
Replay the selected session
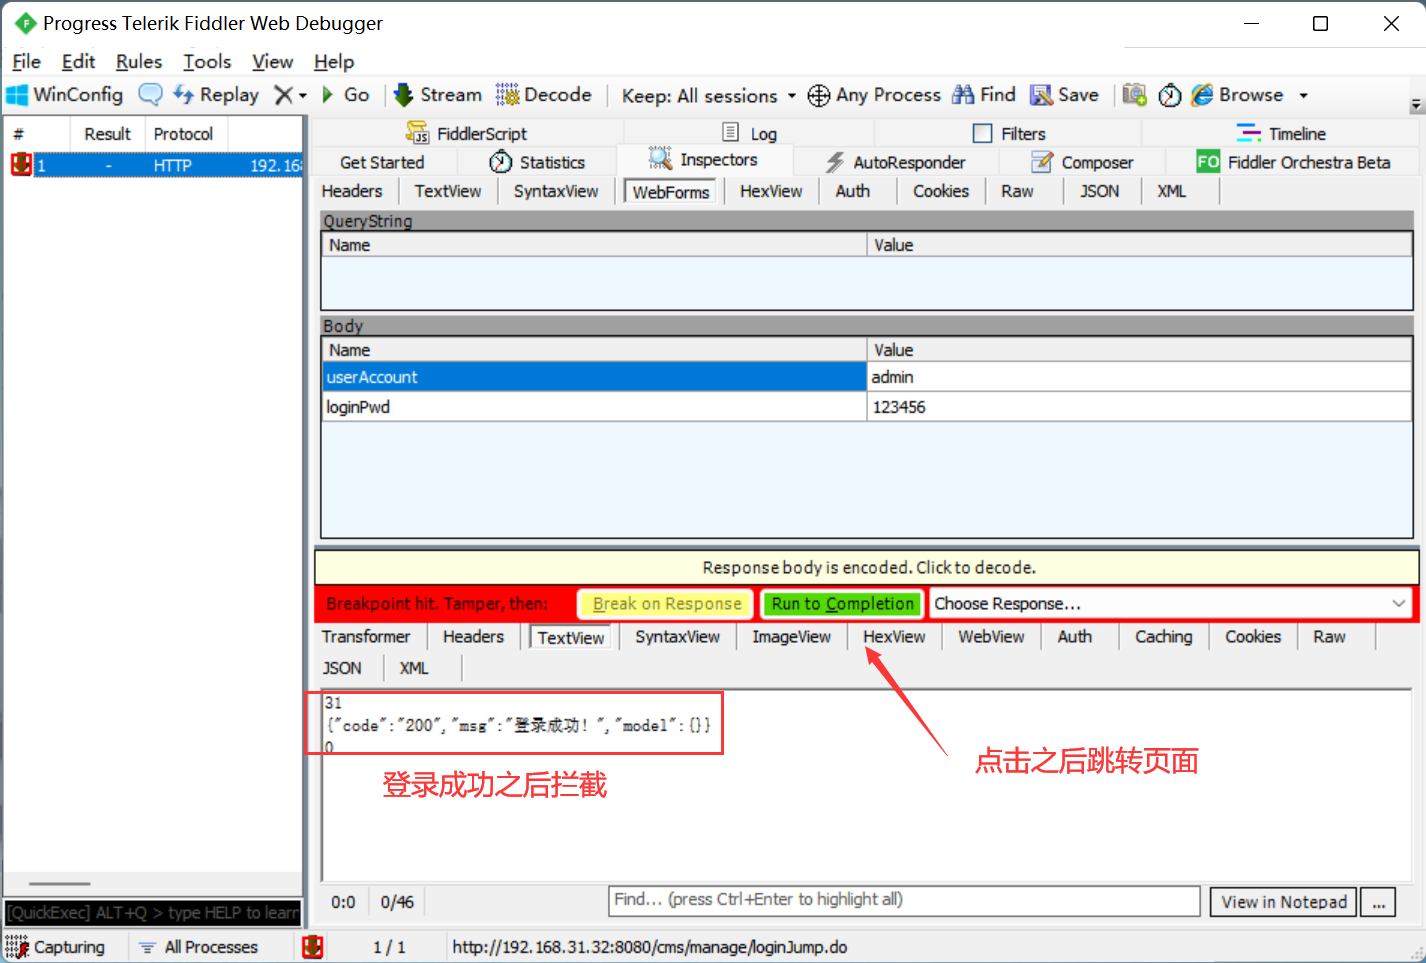(x=215, y=95)
